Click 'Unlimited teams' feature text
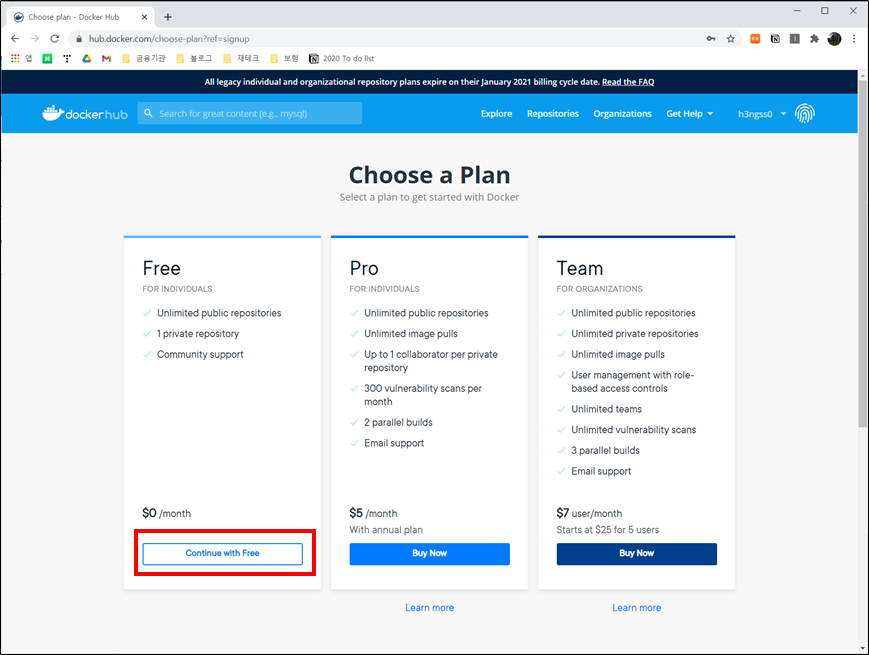The width and height of the screenshot is (869, 655). pyautogui.click(x=606, y=409)
